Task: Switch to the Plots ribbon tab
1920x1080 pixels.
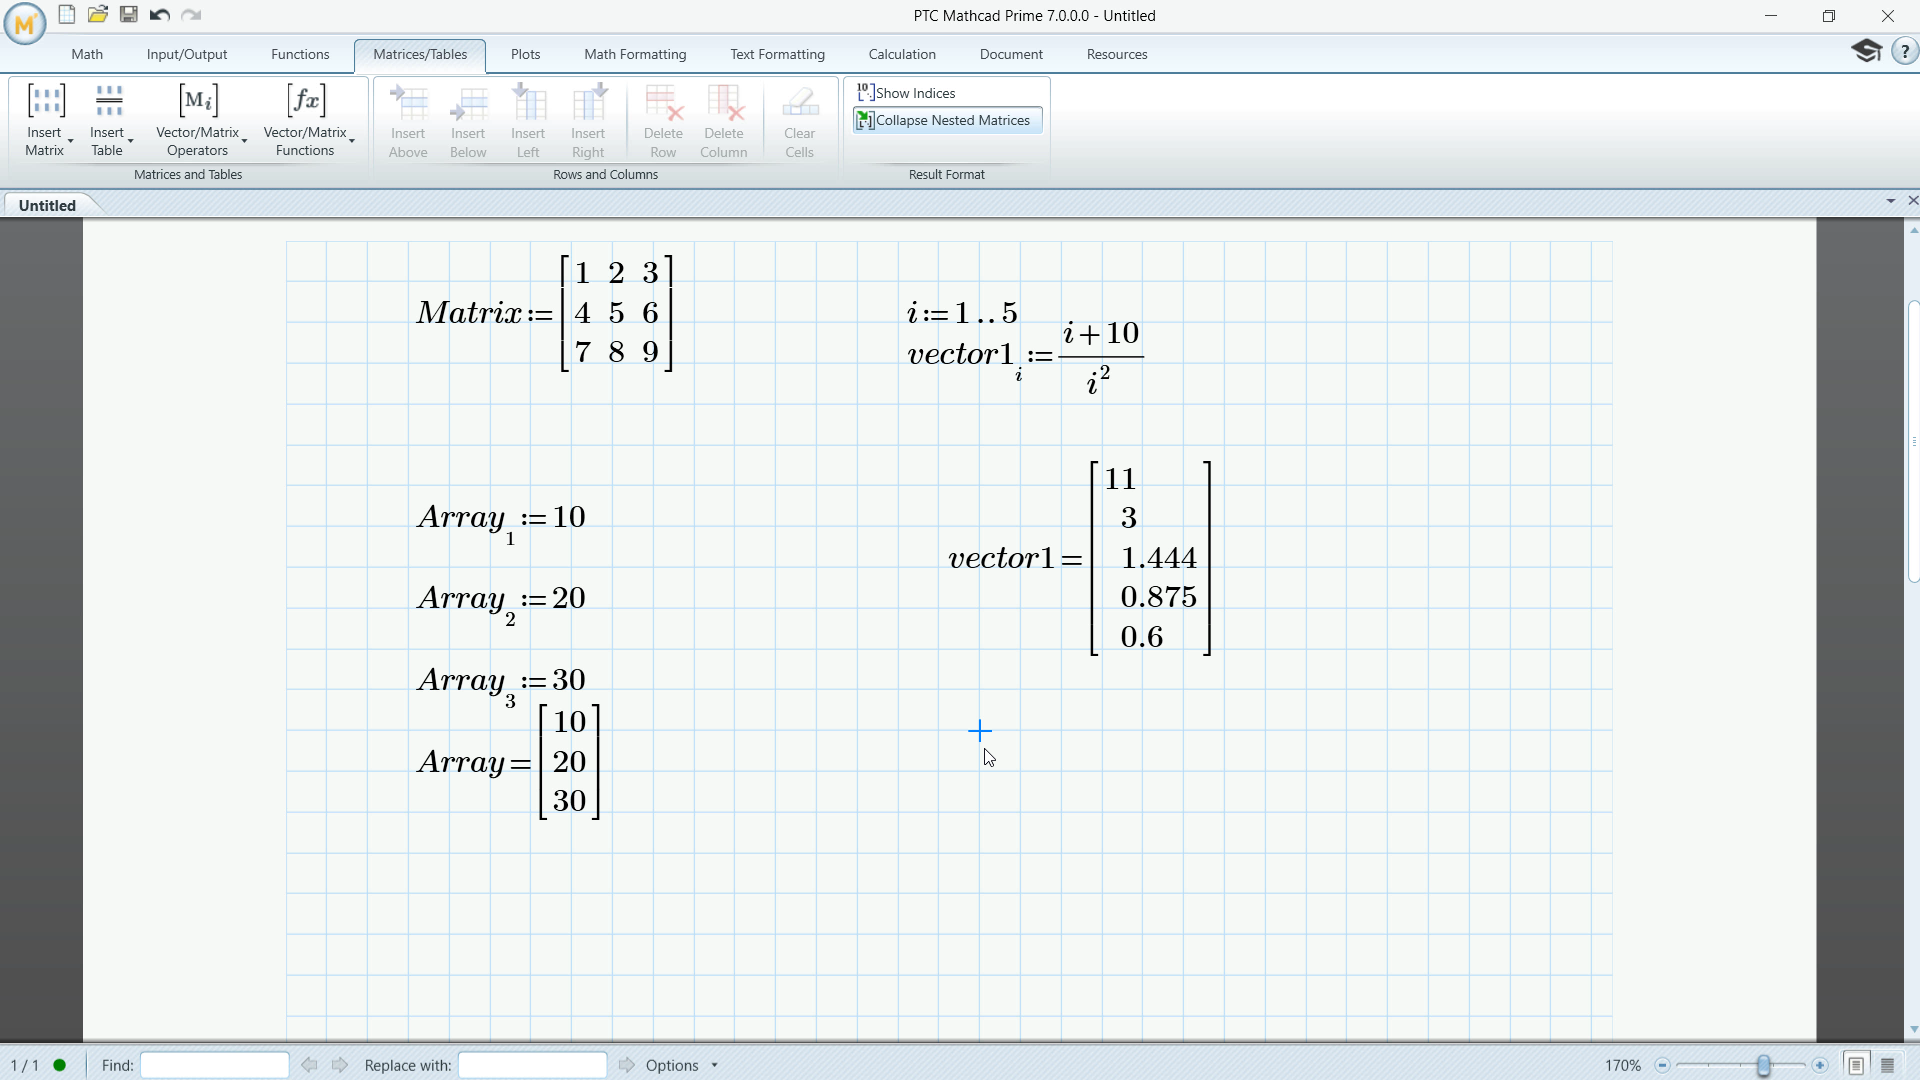Action: pyautogui.click(x=525, y=54)
